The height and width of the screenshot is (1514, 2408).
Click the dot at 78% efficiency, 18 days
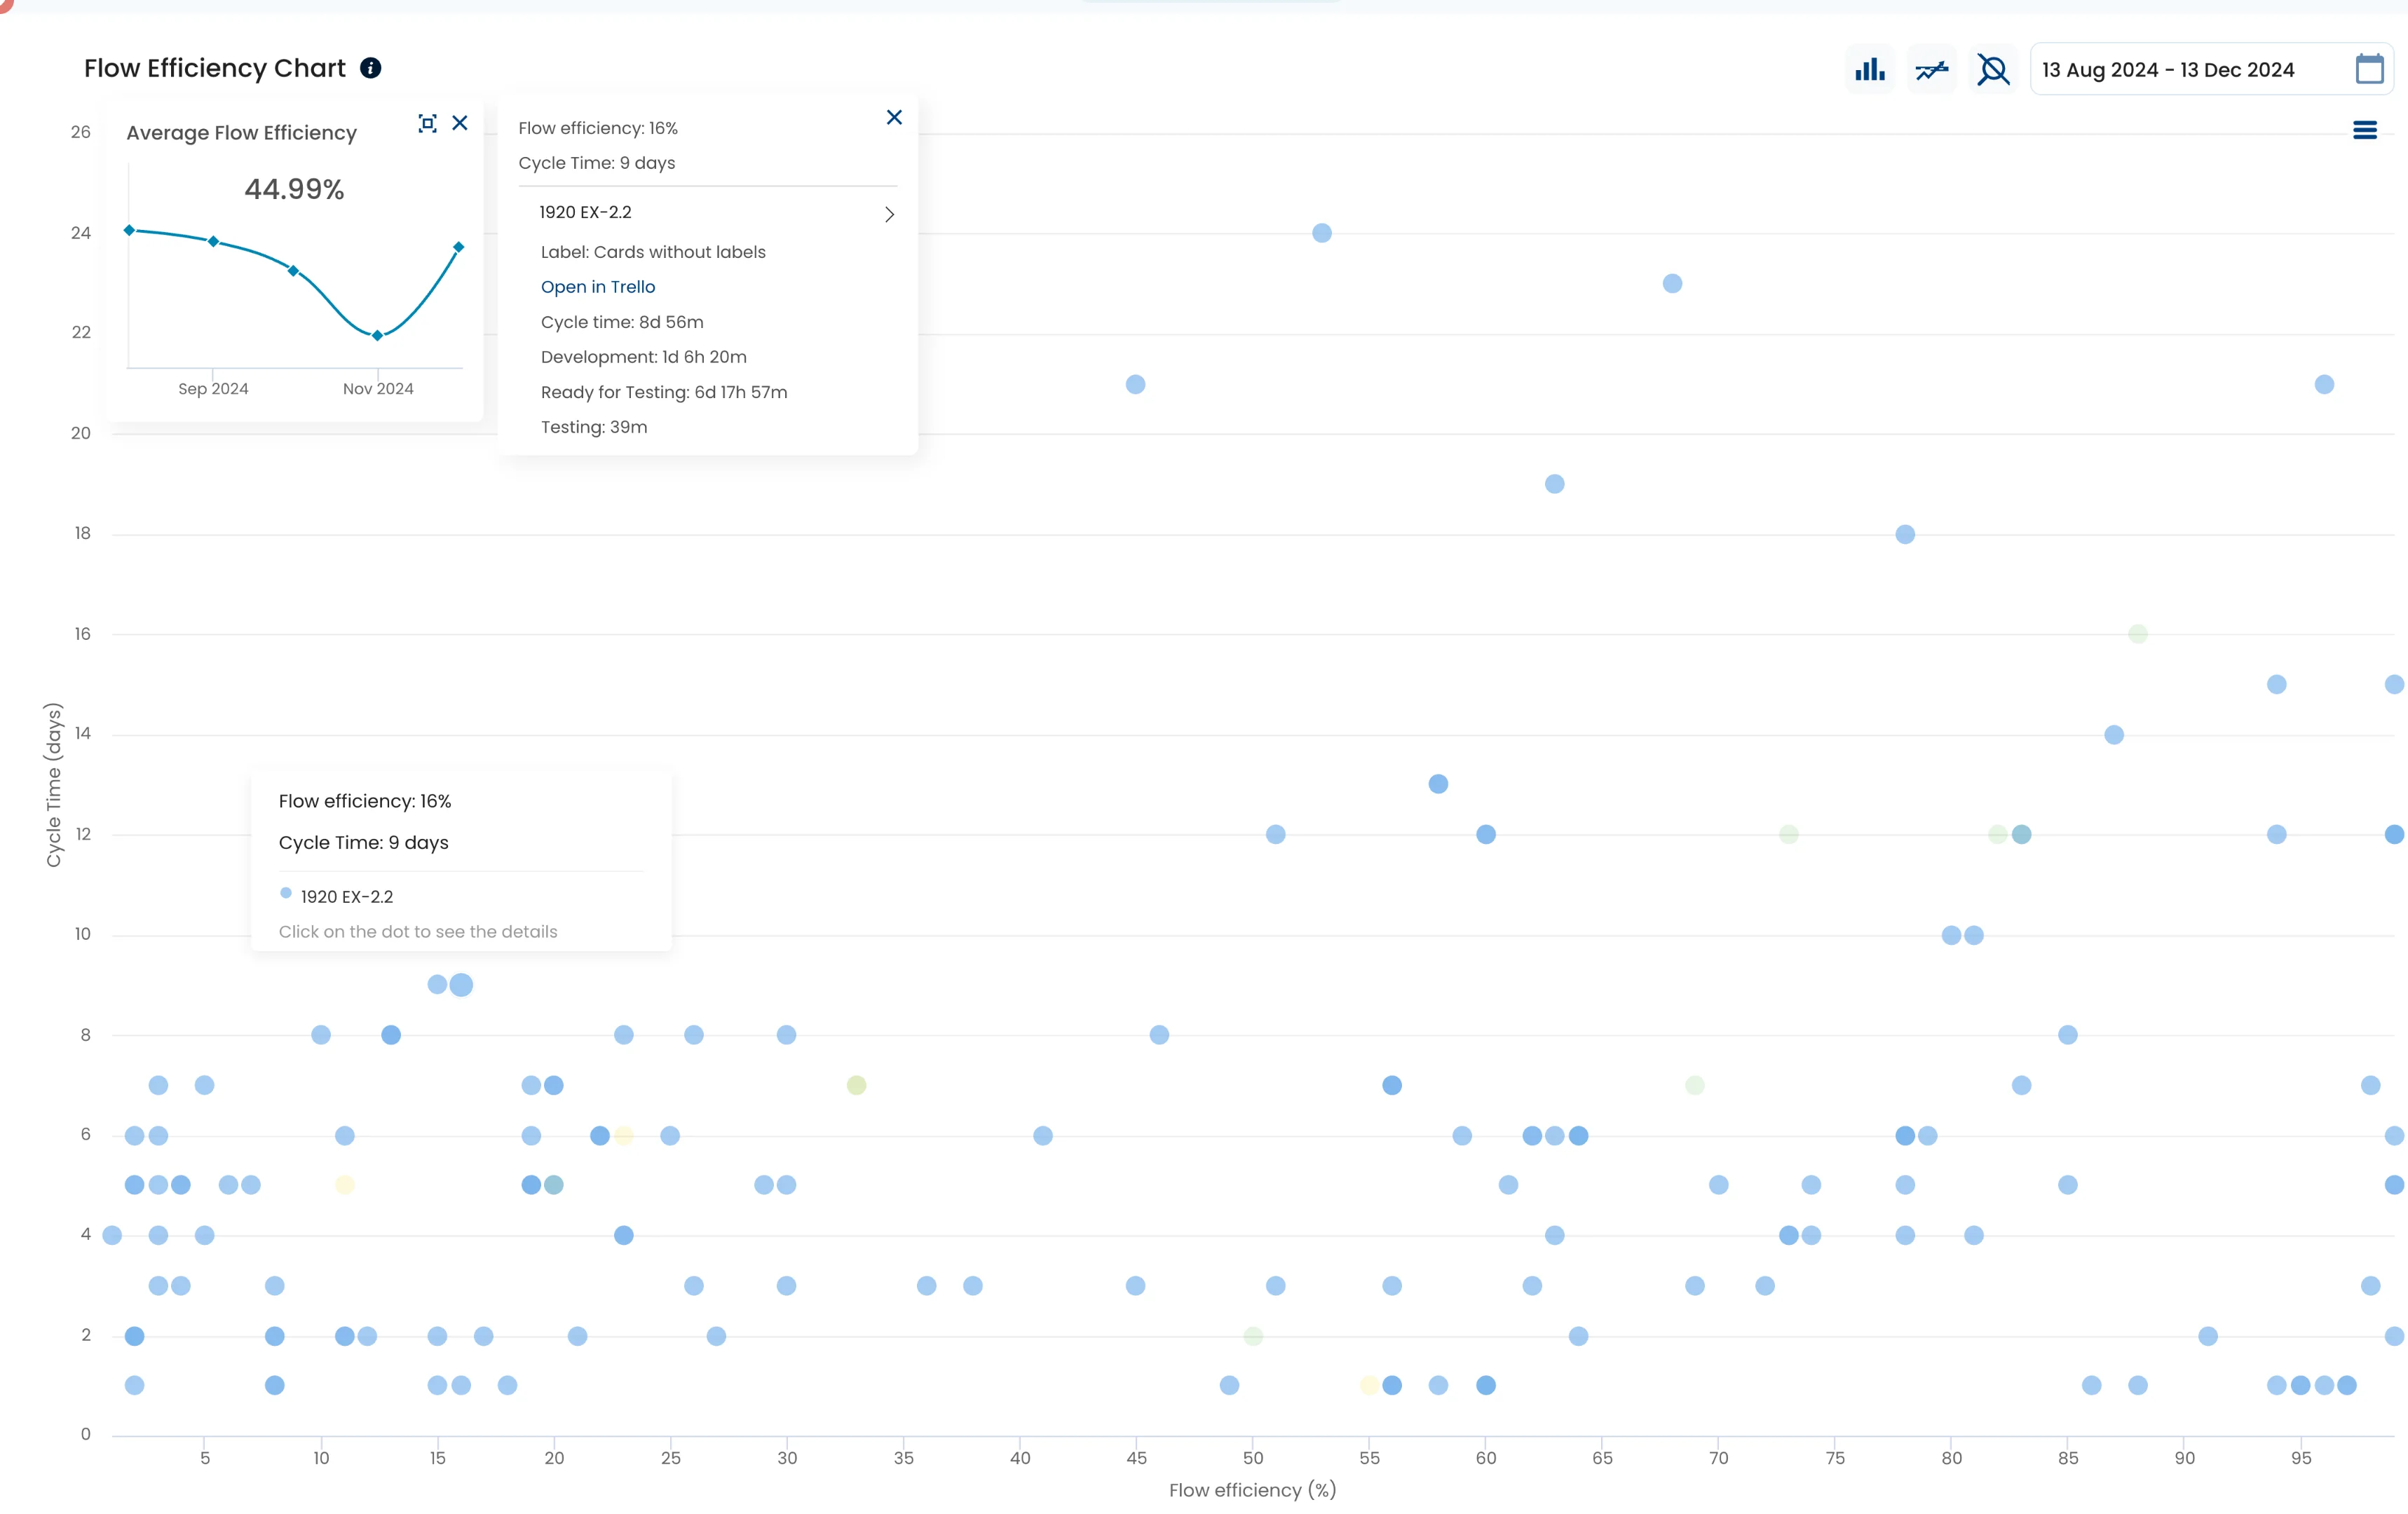(x=1904, y=535)
